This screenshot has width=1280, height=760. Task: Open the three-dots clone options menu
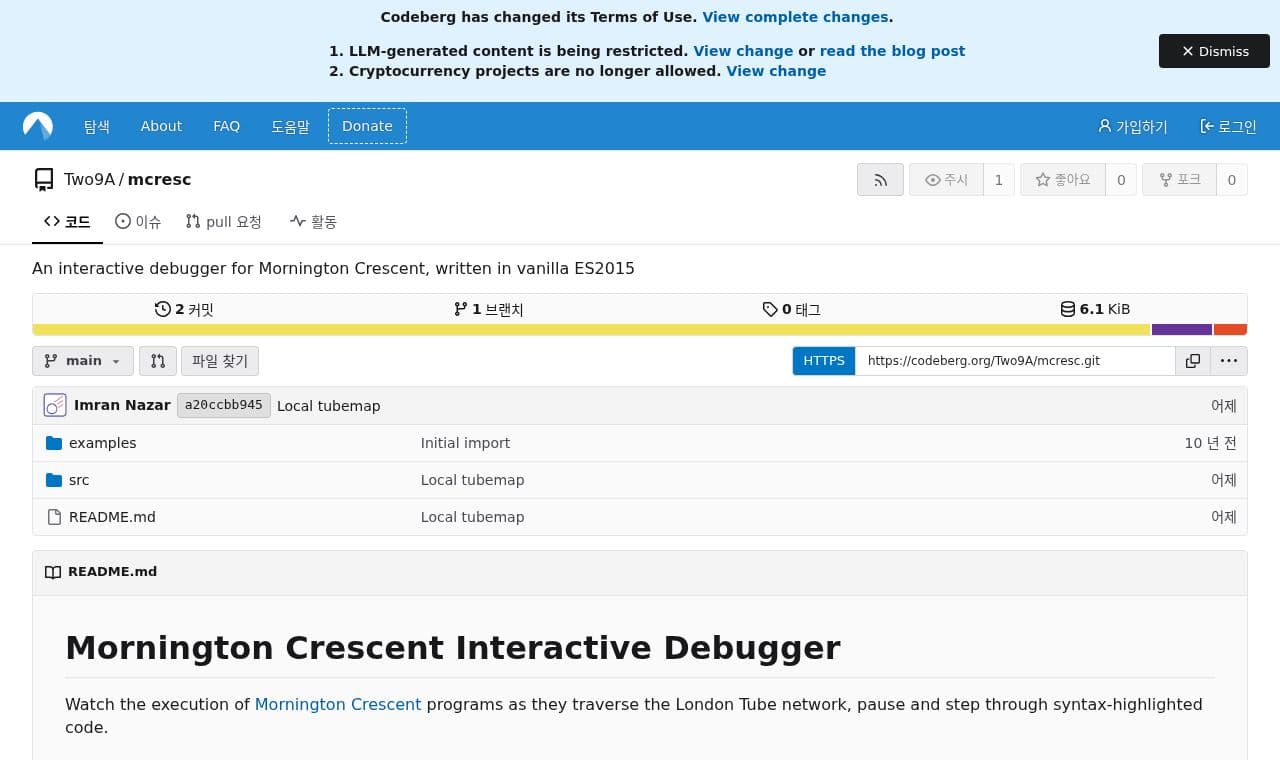point(1229,361)
